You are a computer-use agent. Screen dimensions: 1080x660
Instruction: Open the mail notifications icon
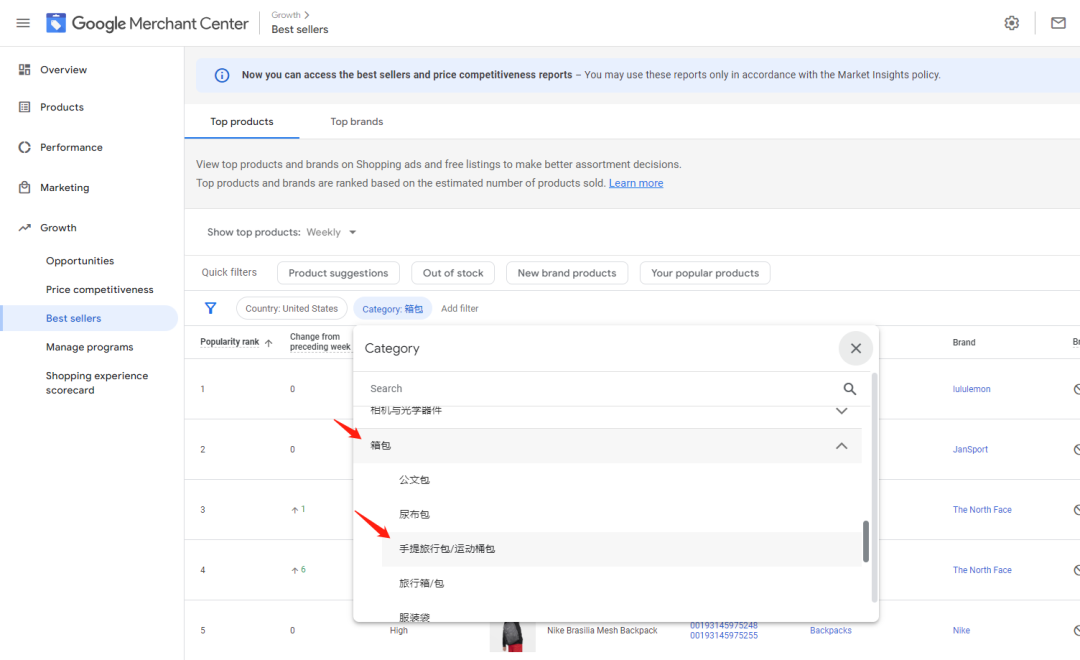1058,23
